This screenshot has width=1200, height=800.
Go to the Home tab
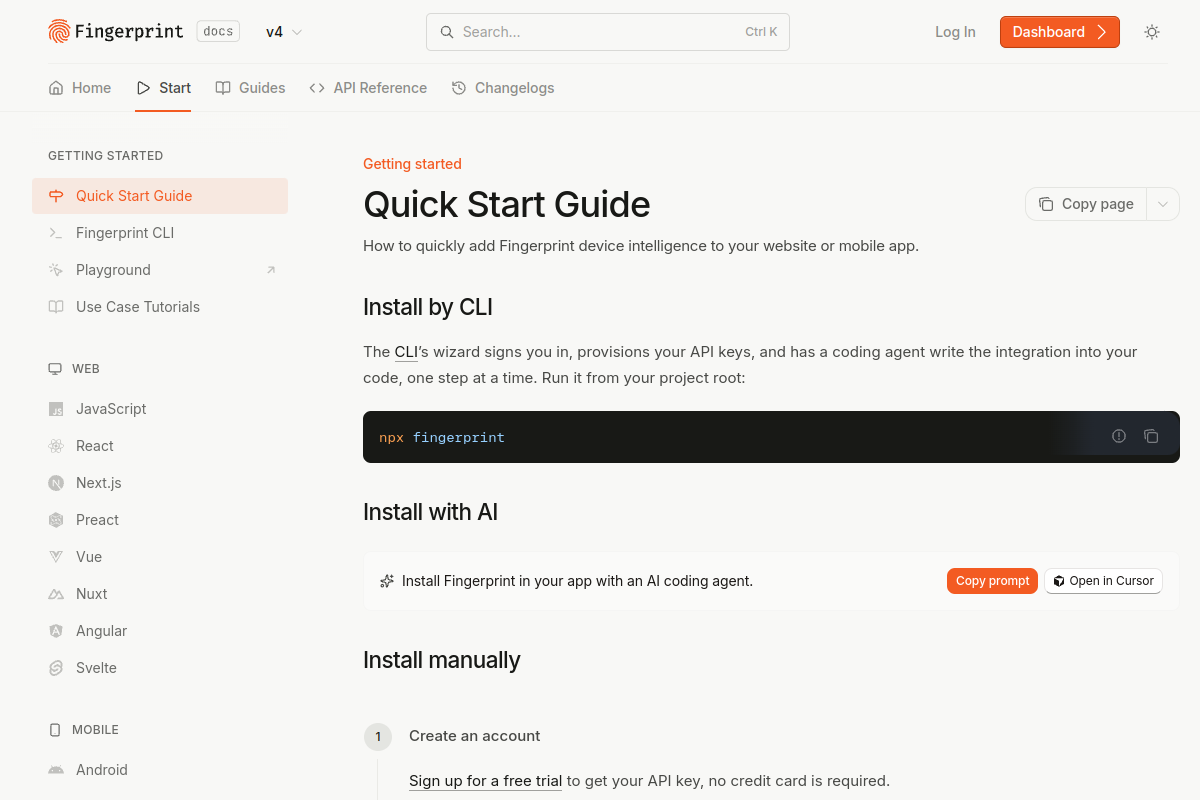tap(80, 88)
